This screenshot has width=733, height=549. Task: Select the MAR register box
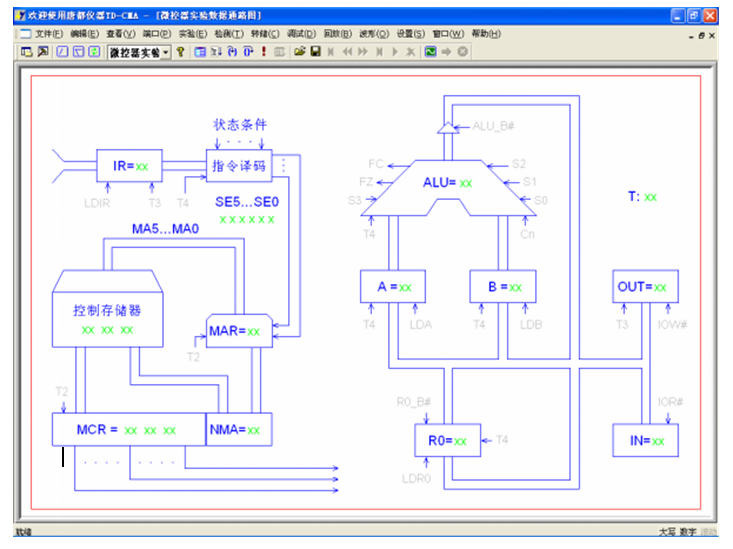[x=240, y=330]
